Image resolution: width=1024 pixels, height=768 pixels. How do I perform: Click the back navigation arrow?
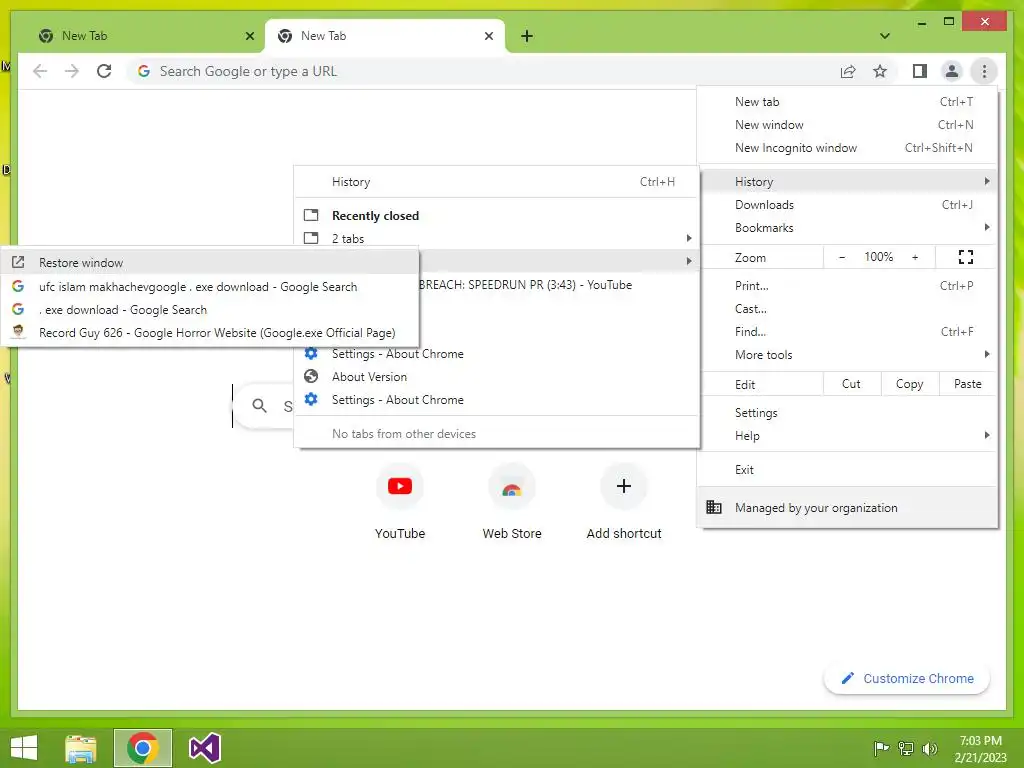[40, 71]
